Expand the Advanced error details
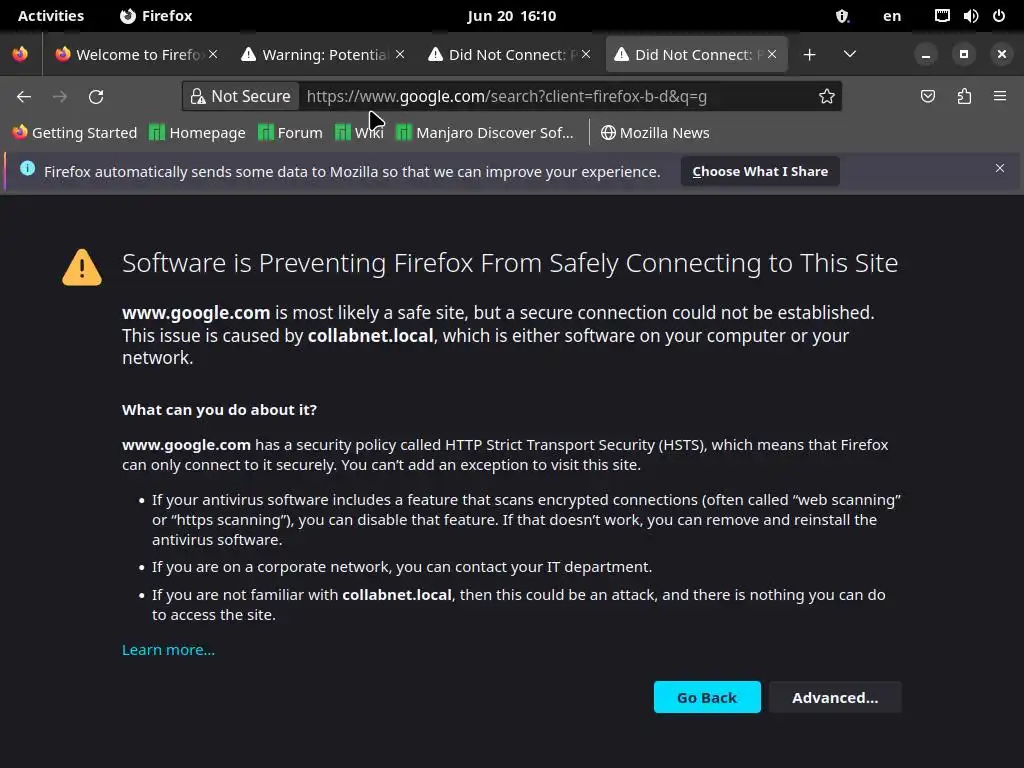Viewport: 1024px width, 768px height. point(834,697)
